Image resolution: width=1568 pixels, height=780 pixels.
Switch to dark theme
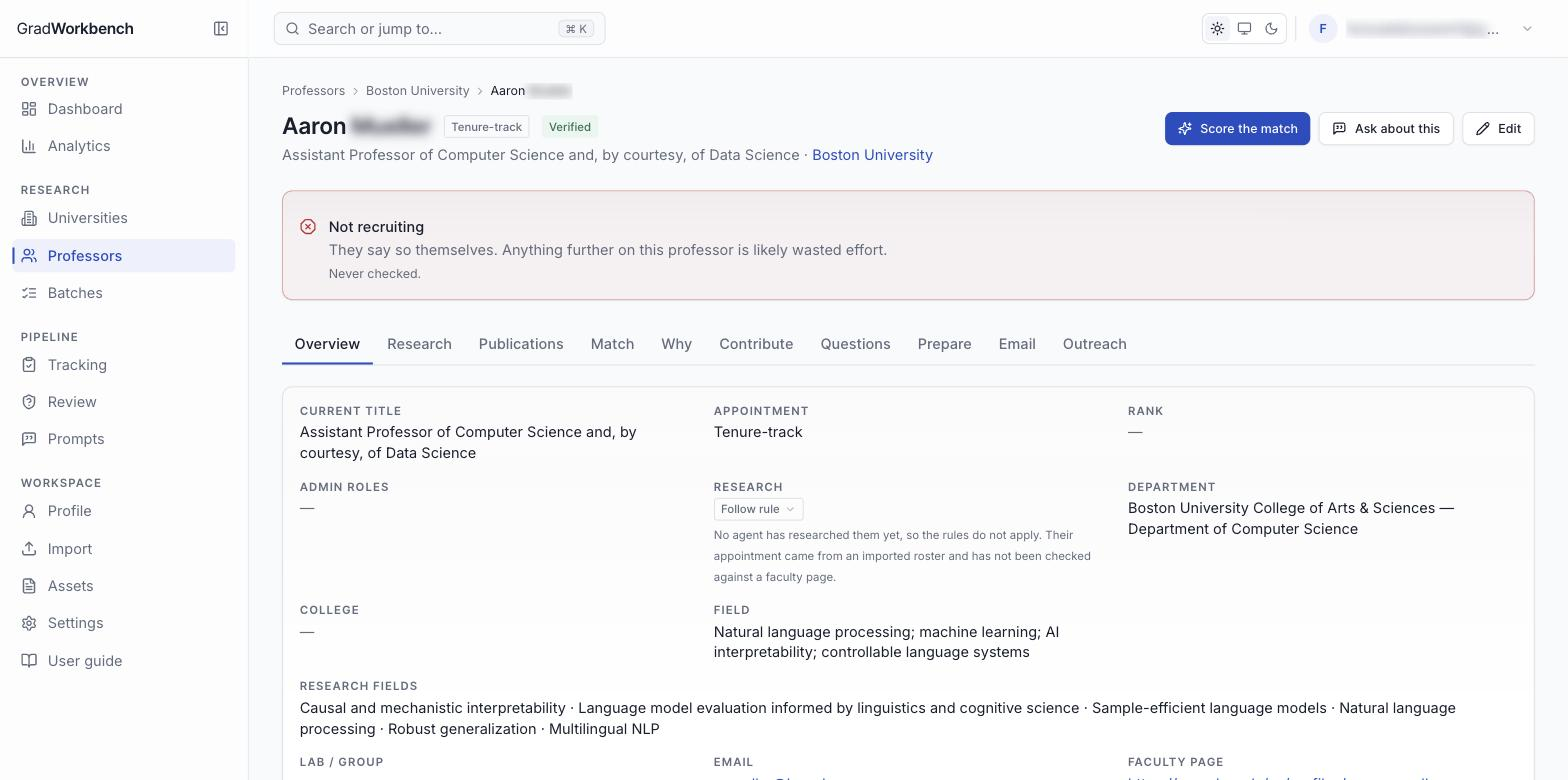pyautogui.click(x=1271, y=29)
